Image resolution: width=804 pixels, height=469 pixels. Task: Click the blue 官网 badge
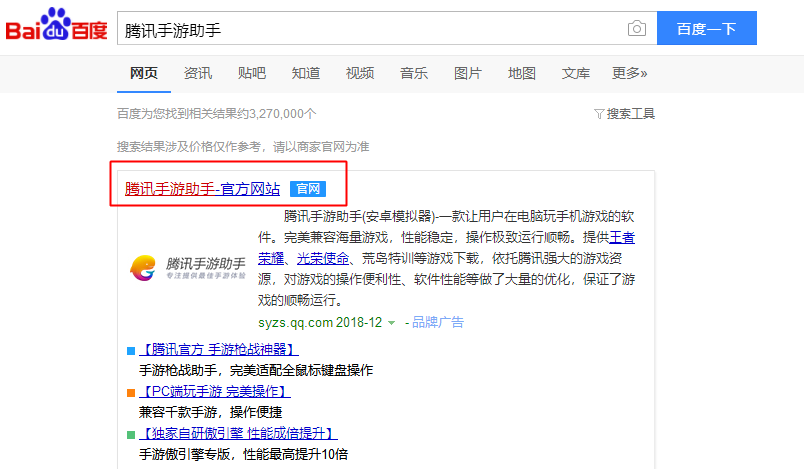click(308, 189)
